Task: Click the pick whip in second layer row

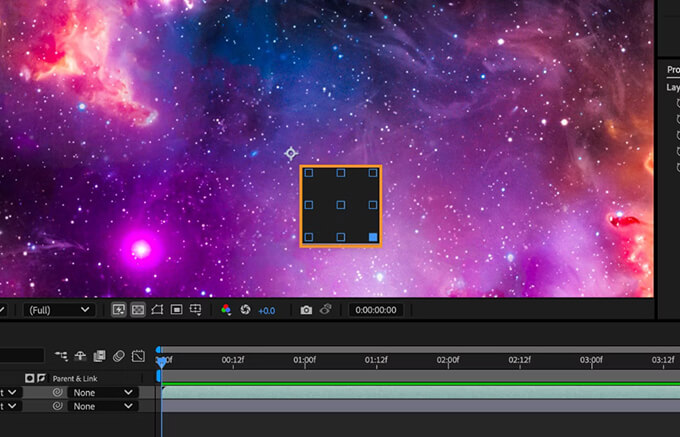Action: pyautogui.click(x=57, y=406)
